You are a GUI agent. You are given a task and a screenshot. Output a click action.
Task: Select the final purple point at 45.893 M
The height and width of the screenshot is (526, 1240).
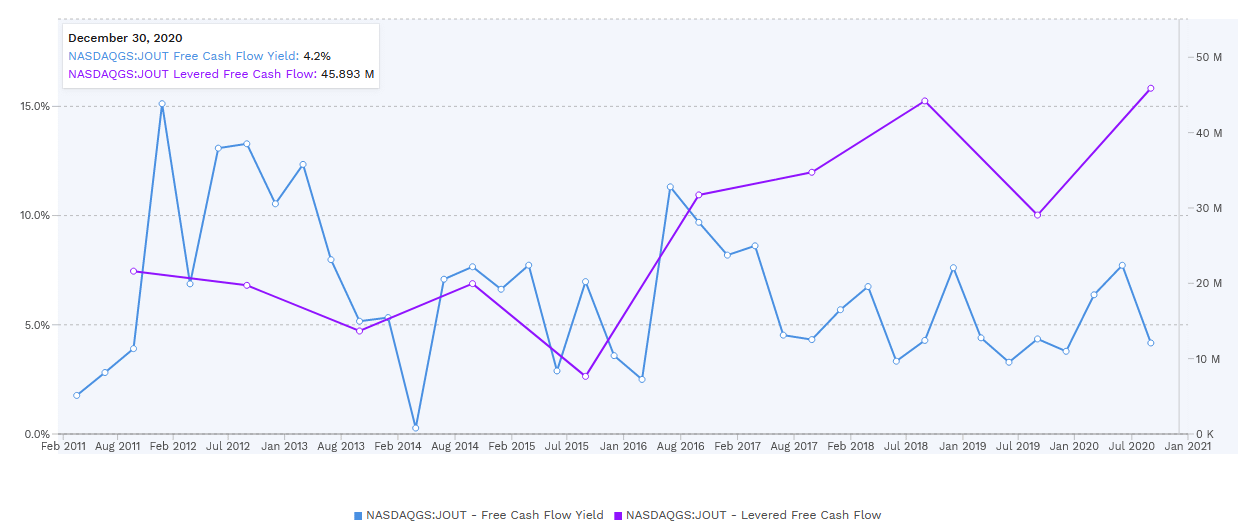tap(1151, 88)
